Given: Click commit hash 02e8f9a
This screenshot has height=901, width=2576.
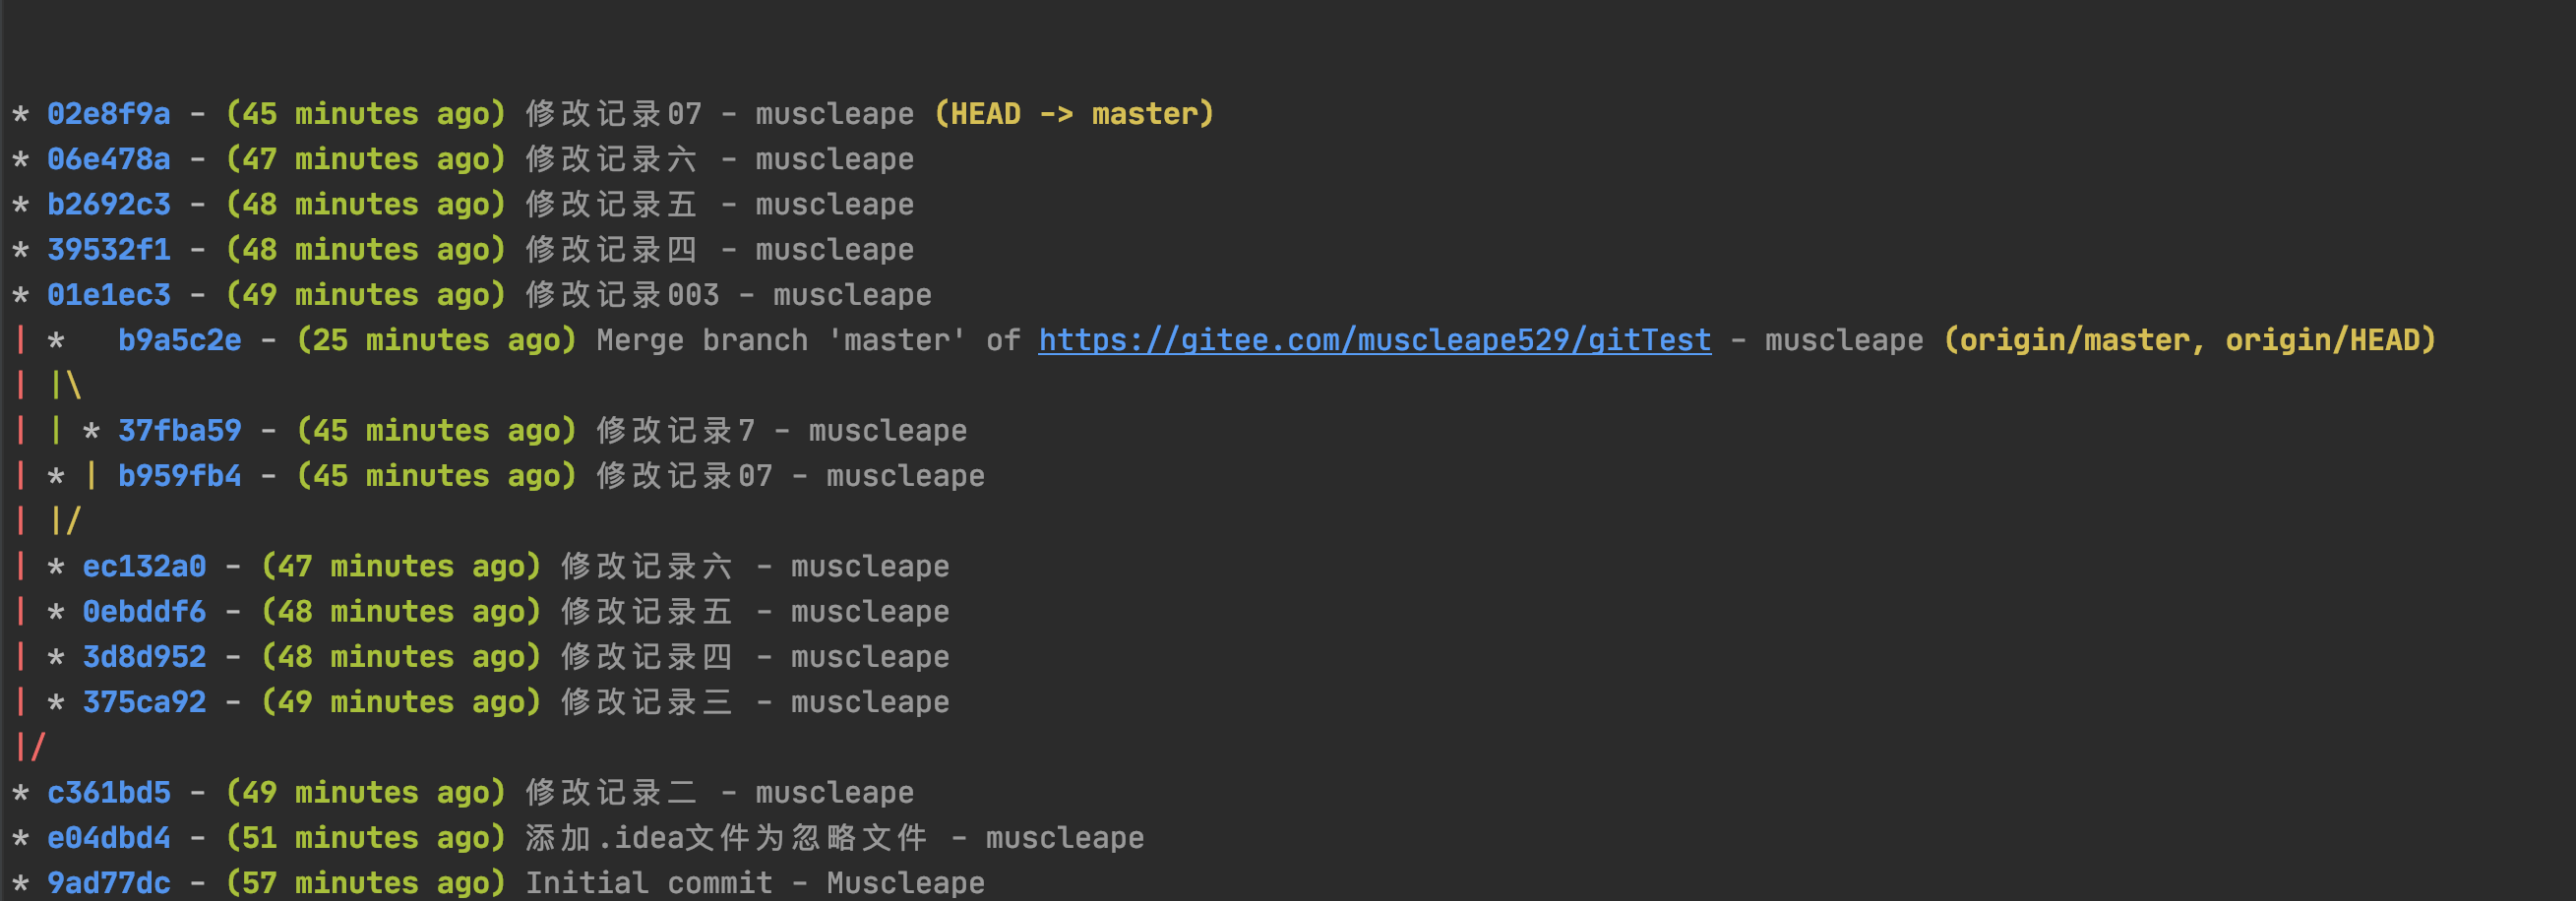Looking at the screenshot, I should coord(108,114).
